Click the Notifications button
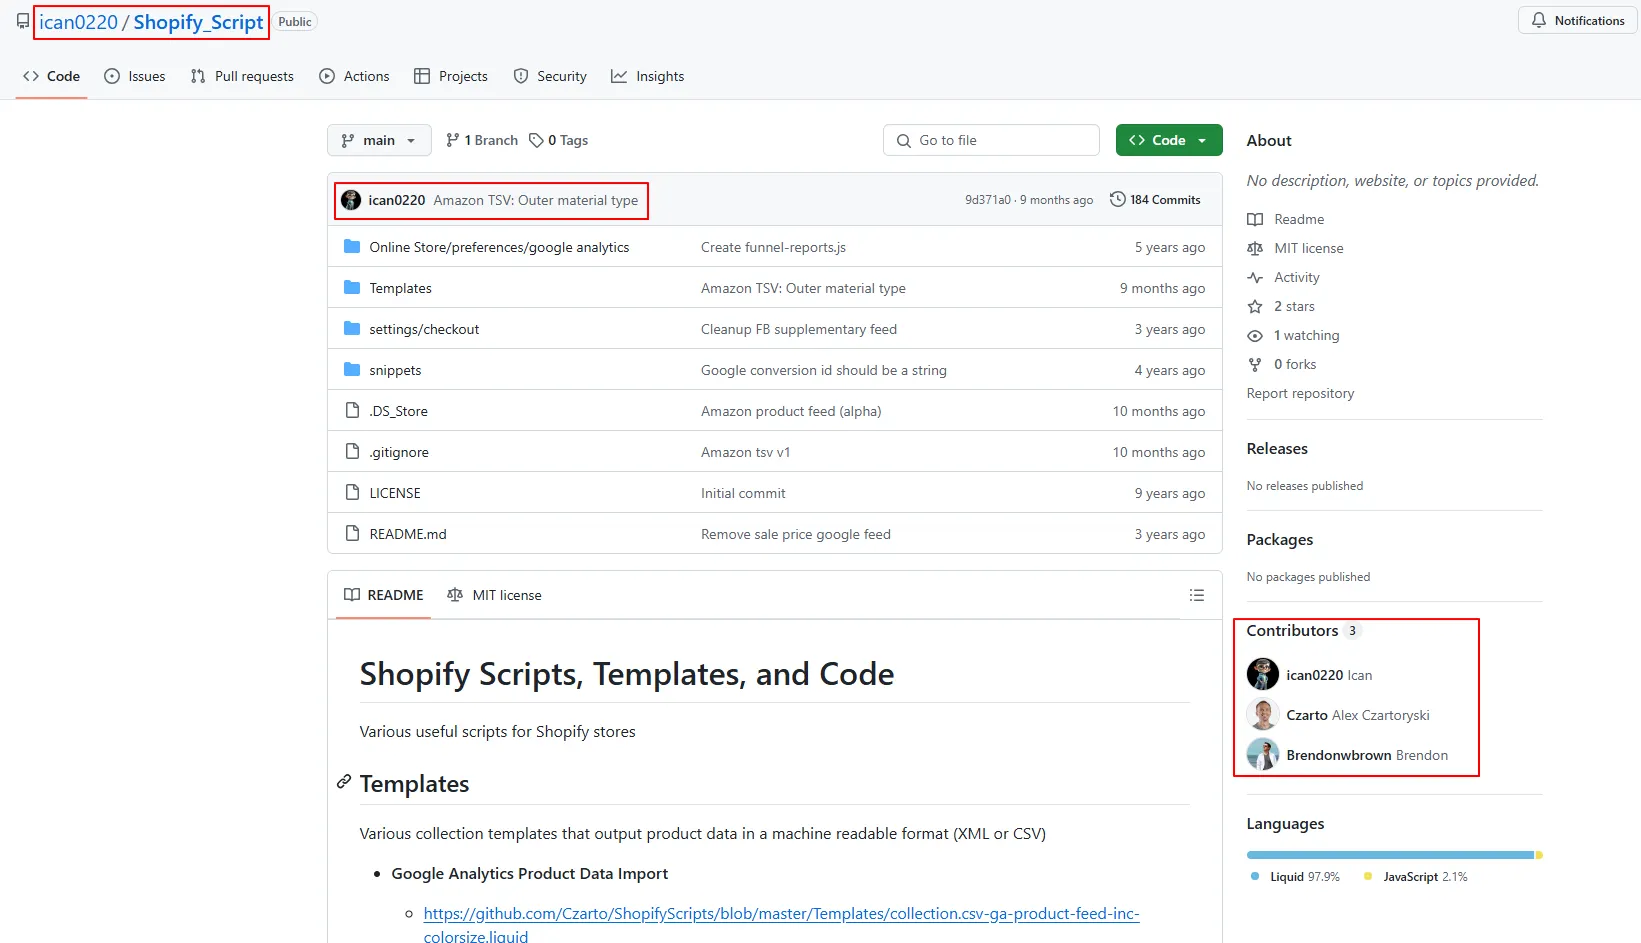 pyautogui.click(x=1578, y=20)
